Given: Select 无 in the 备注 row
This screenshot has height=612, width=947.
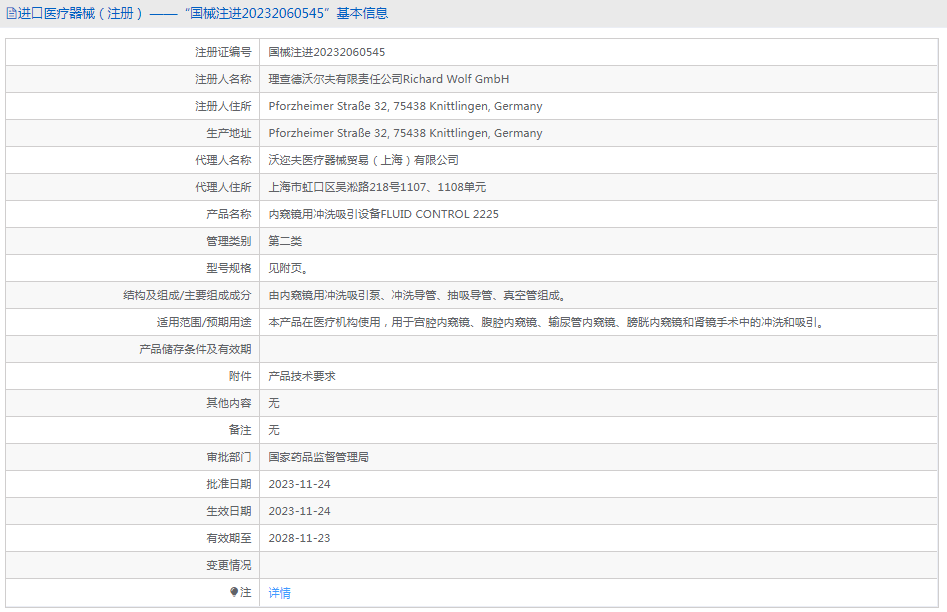Looking at the screenshot, I should [x=274, y=430].
